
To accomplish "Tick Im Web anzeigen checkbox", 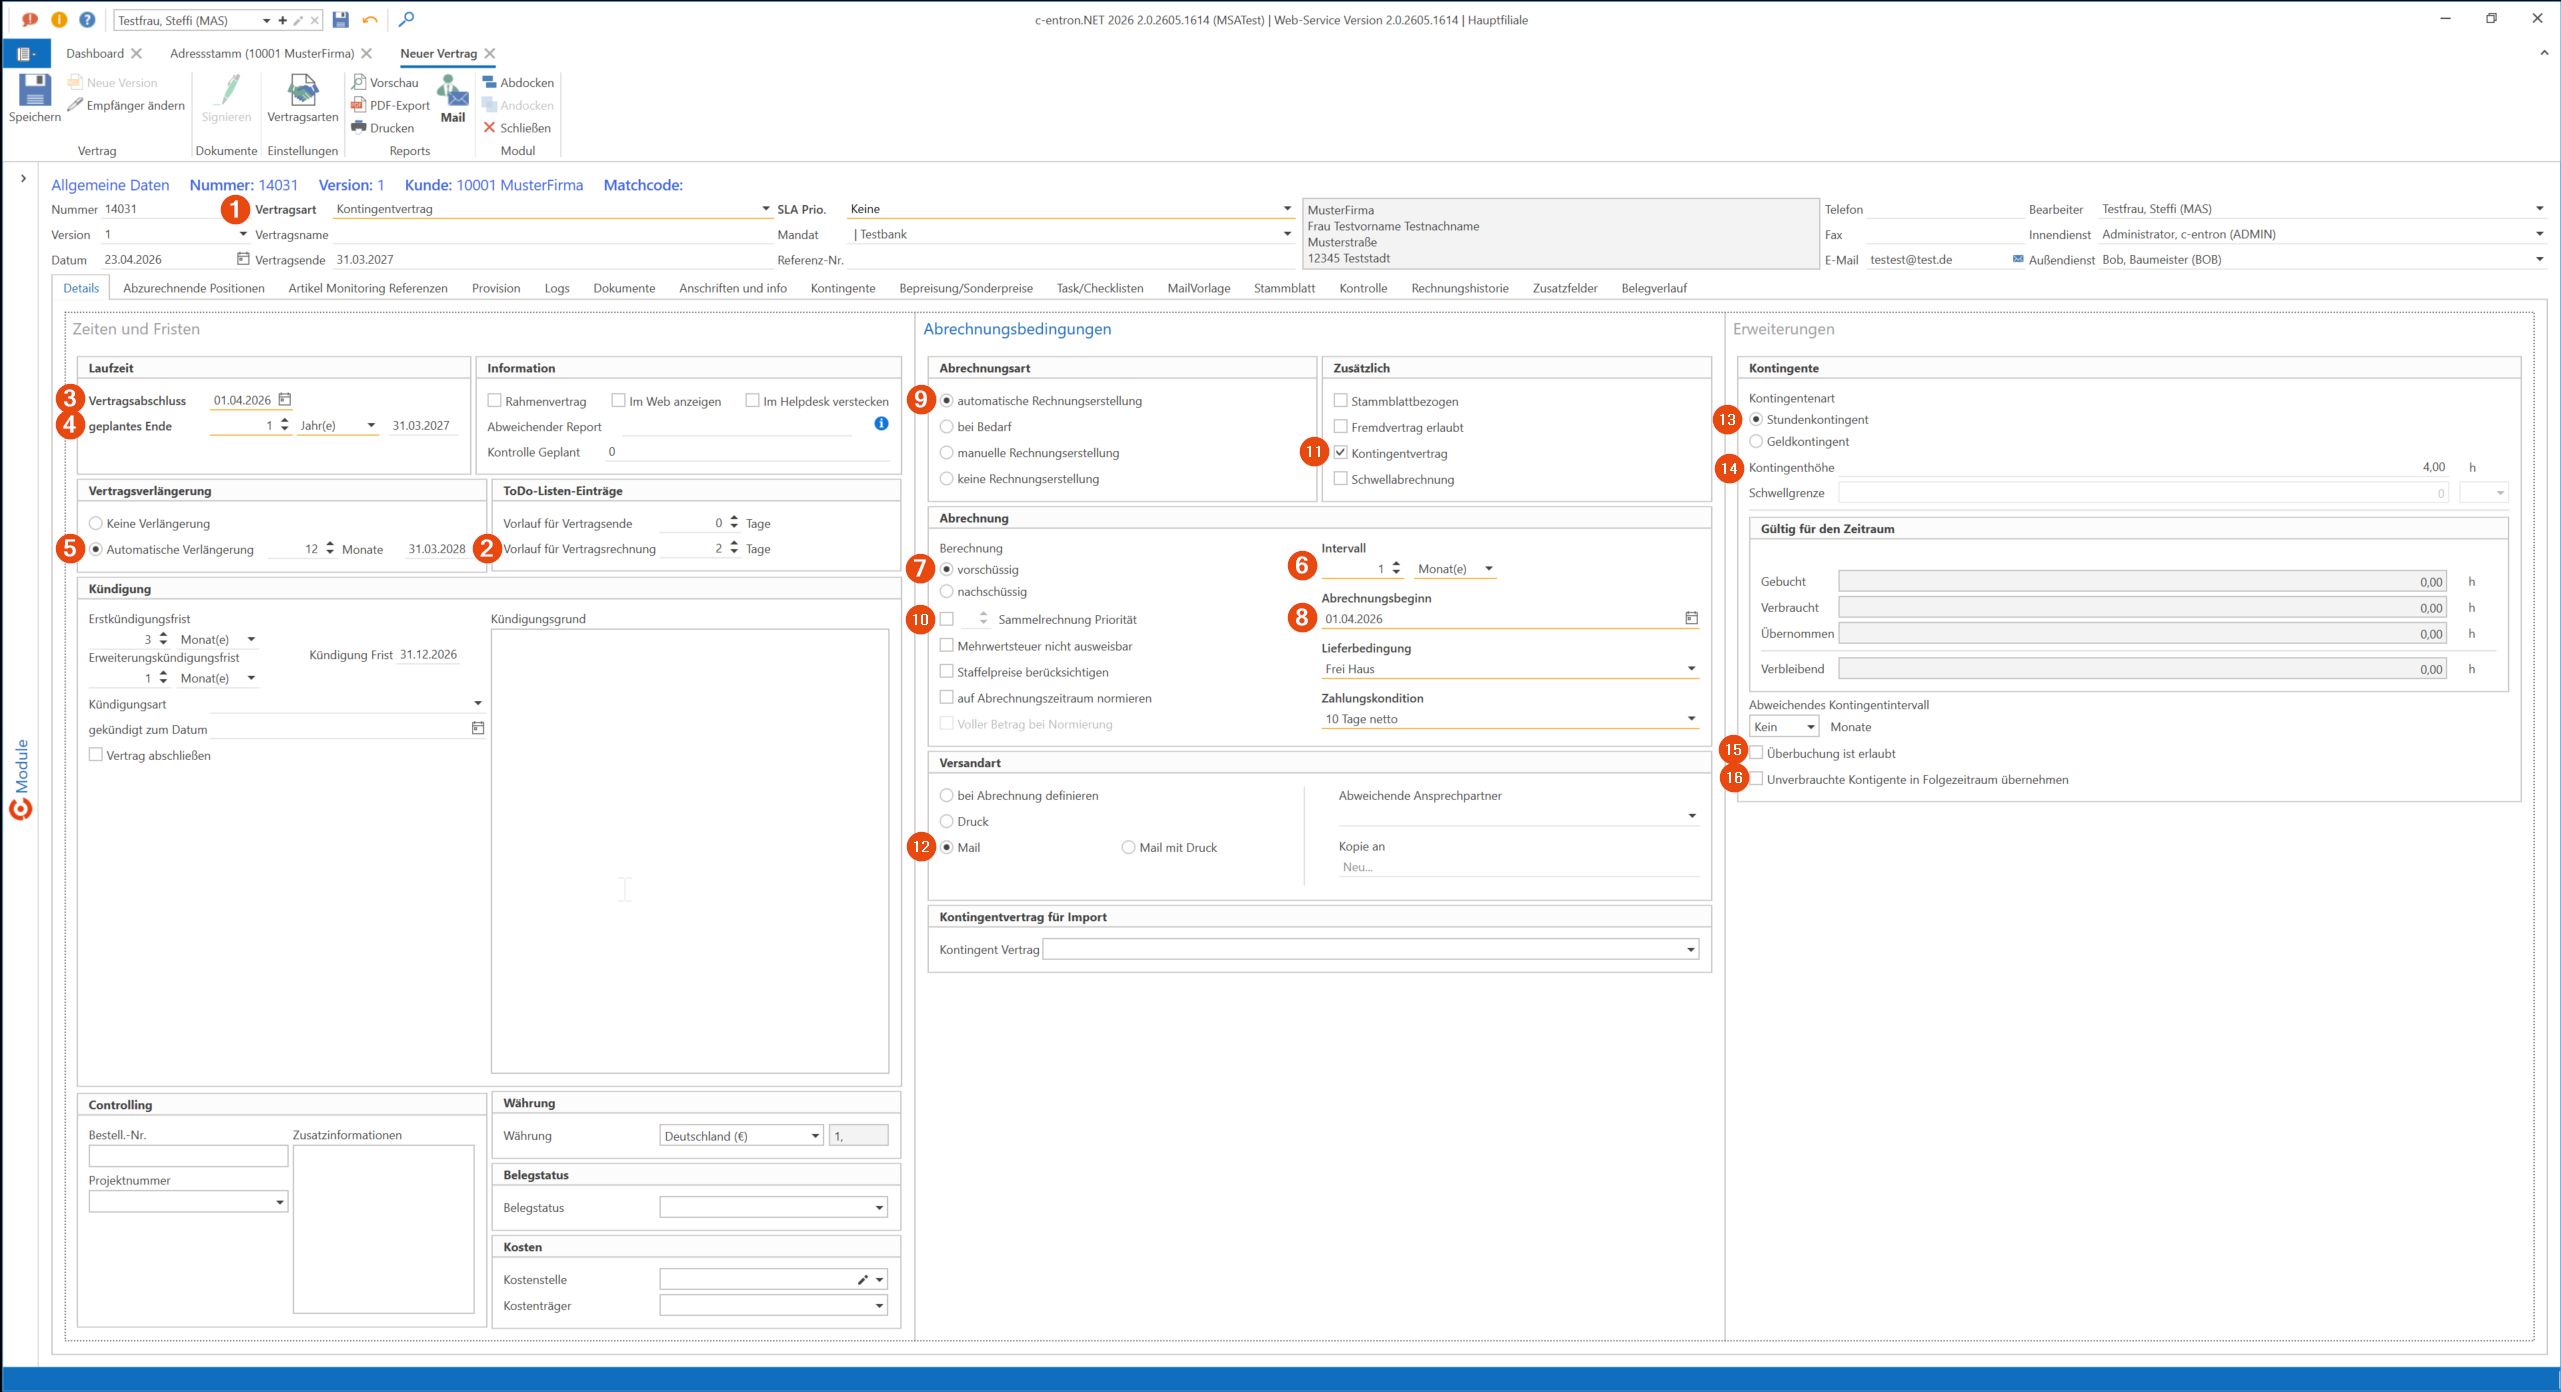I will click(618, 400).
